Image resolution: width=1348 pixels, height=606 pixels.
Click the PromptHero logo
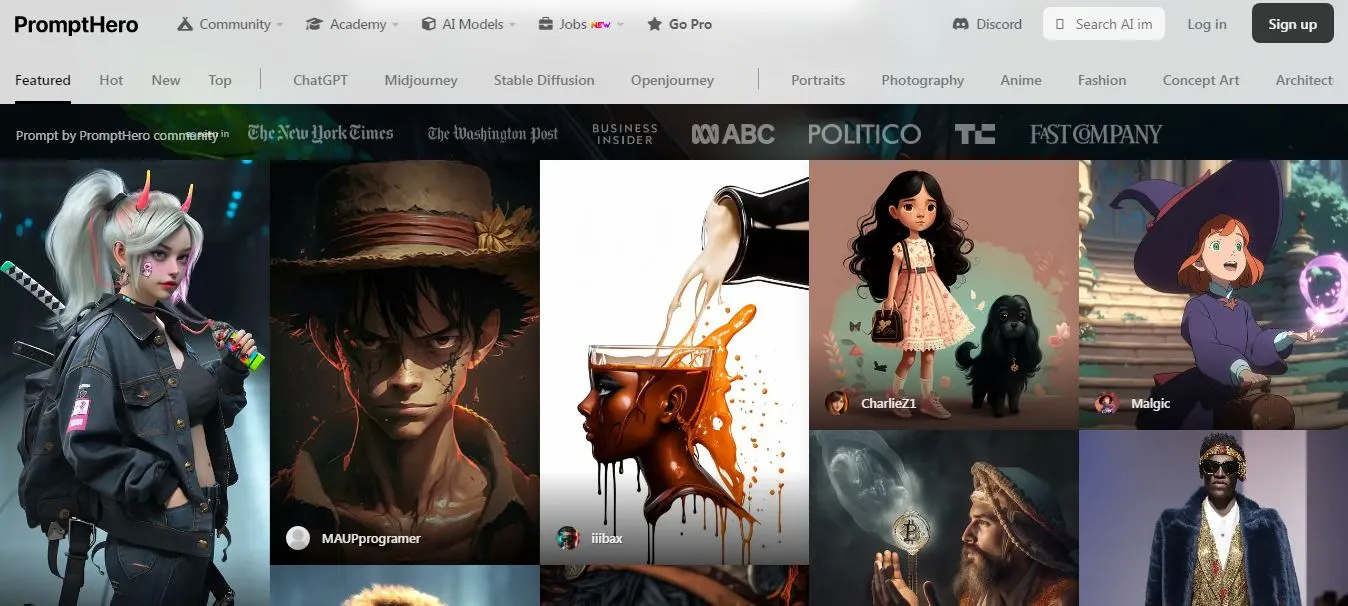click(76, 24)
